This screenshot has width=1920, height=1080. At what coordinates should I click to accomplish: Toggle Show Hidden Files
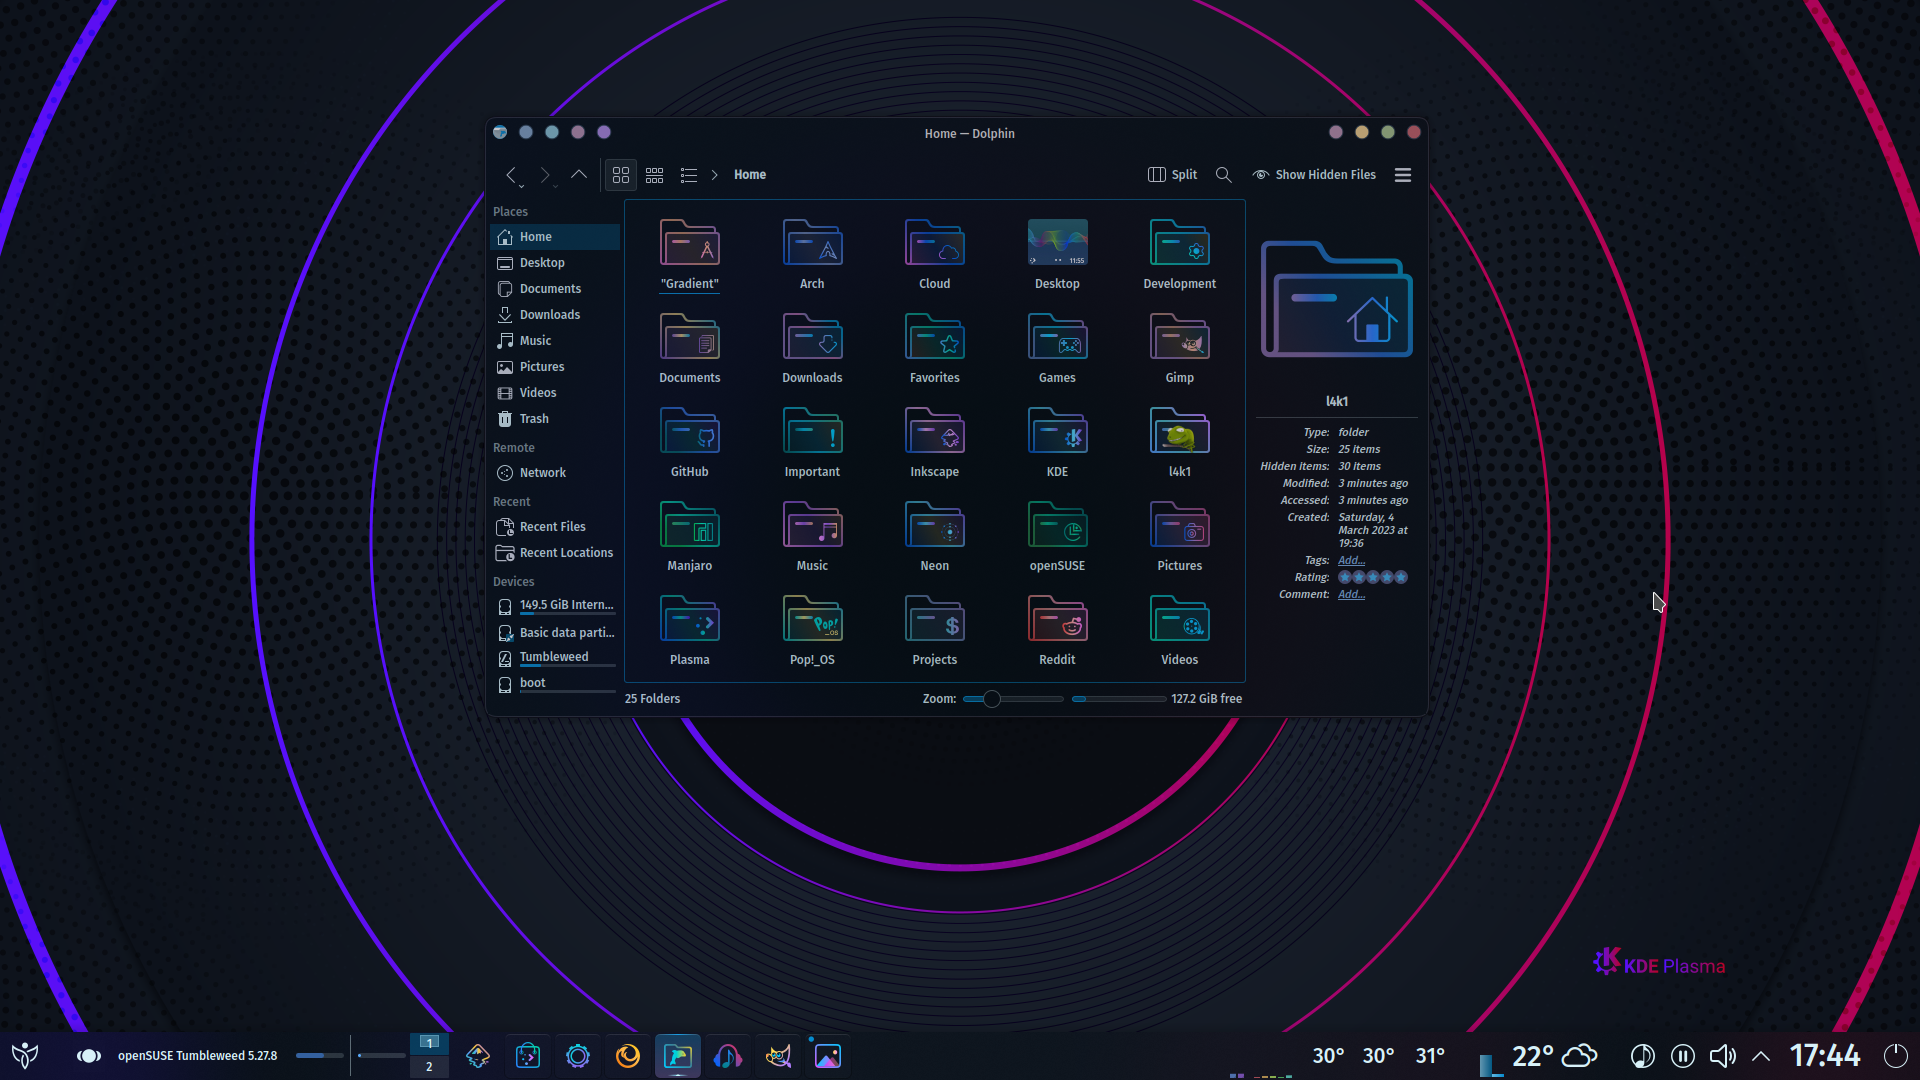click(x=1315, y=175)
